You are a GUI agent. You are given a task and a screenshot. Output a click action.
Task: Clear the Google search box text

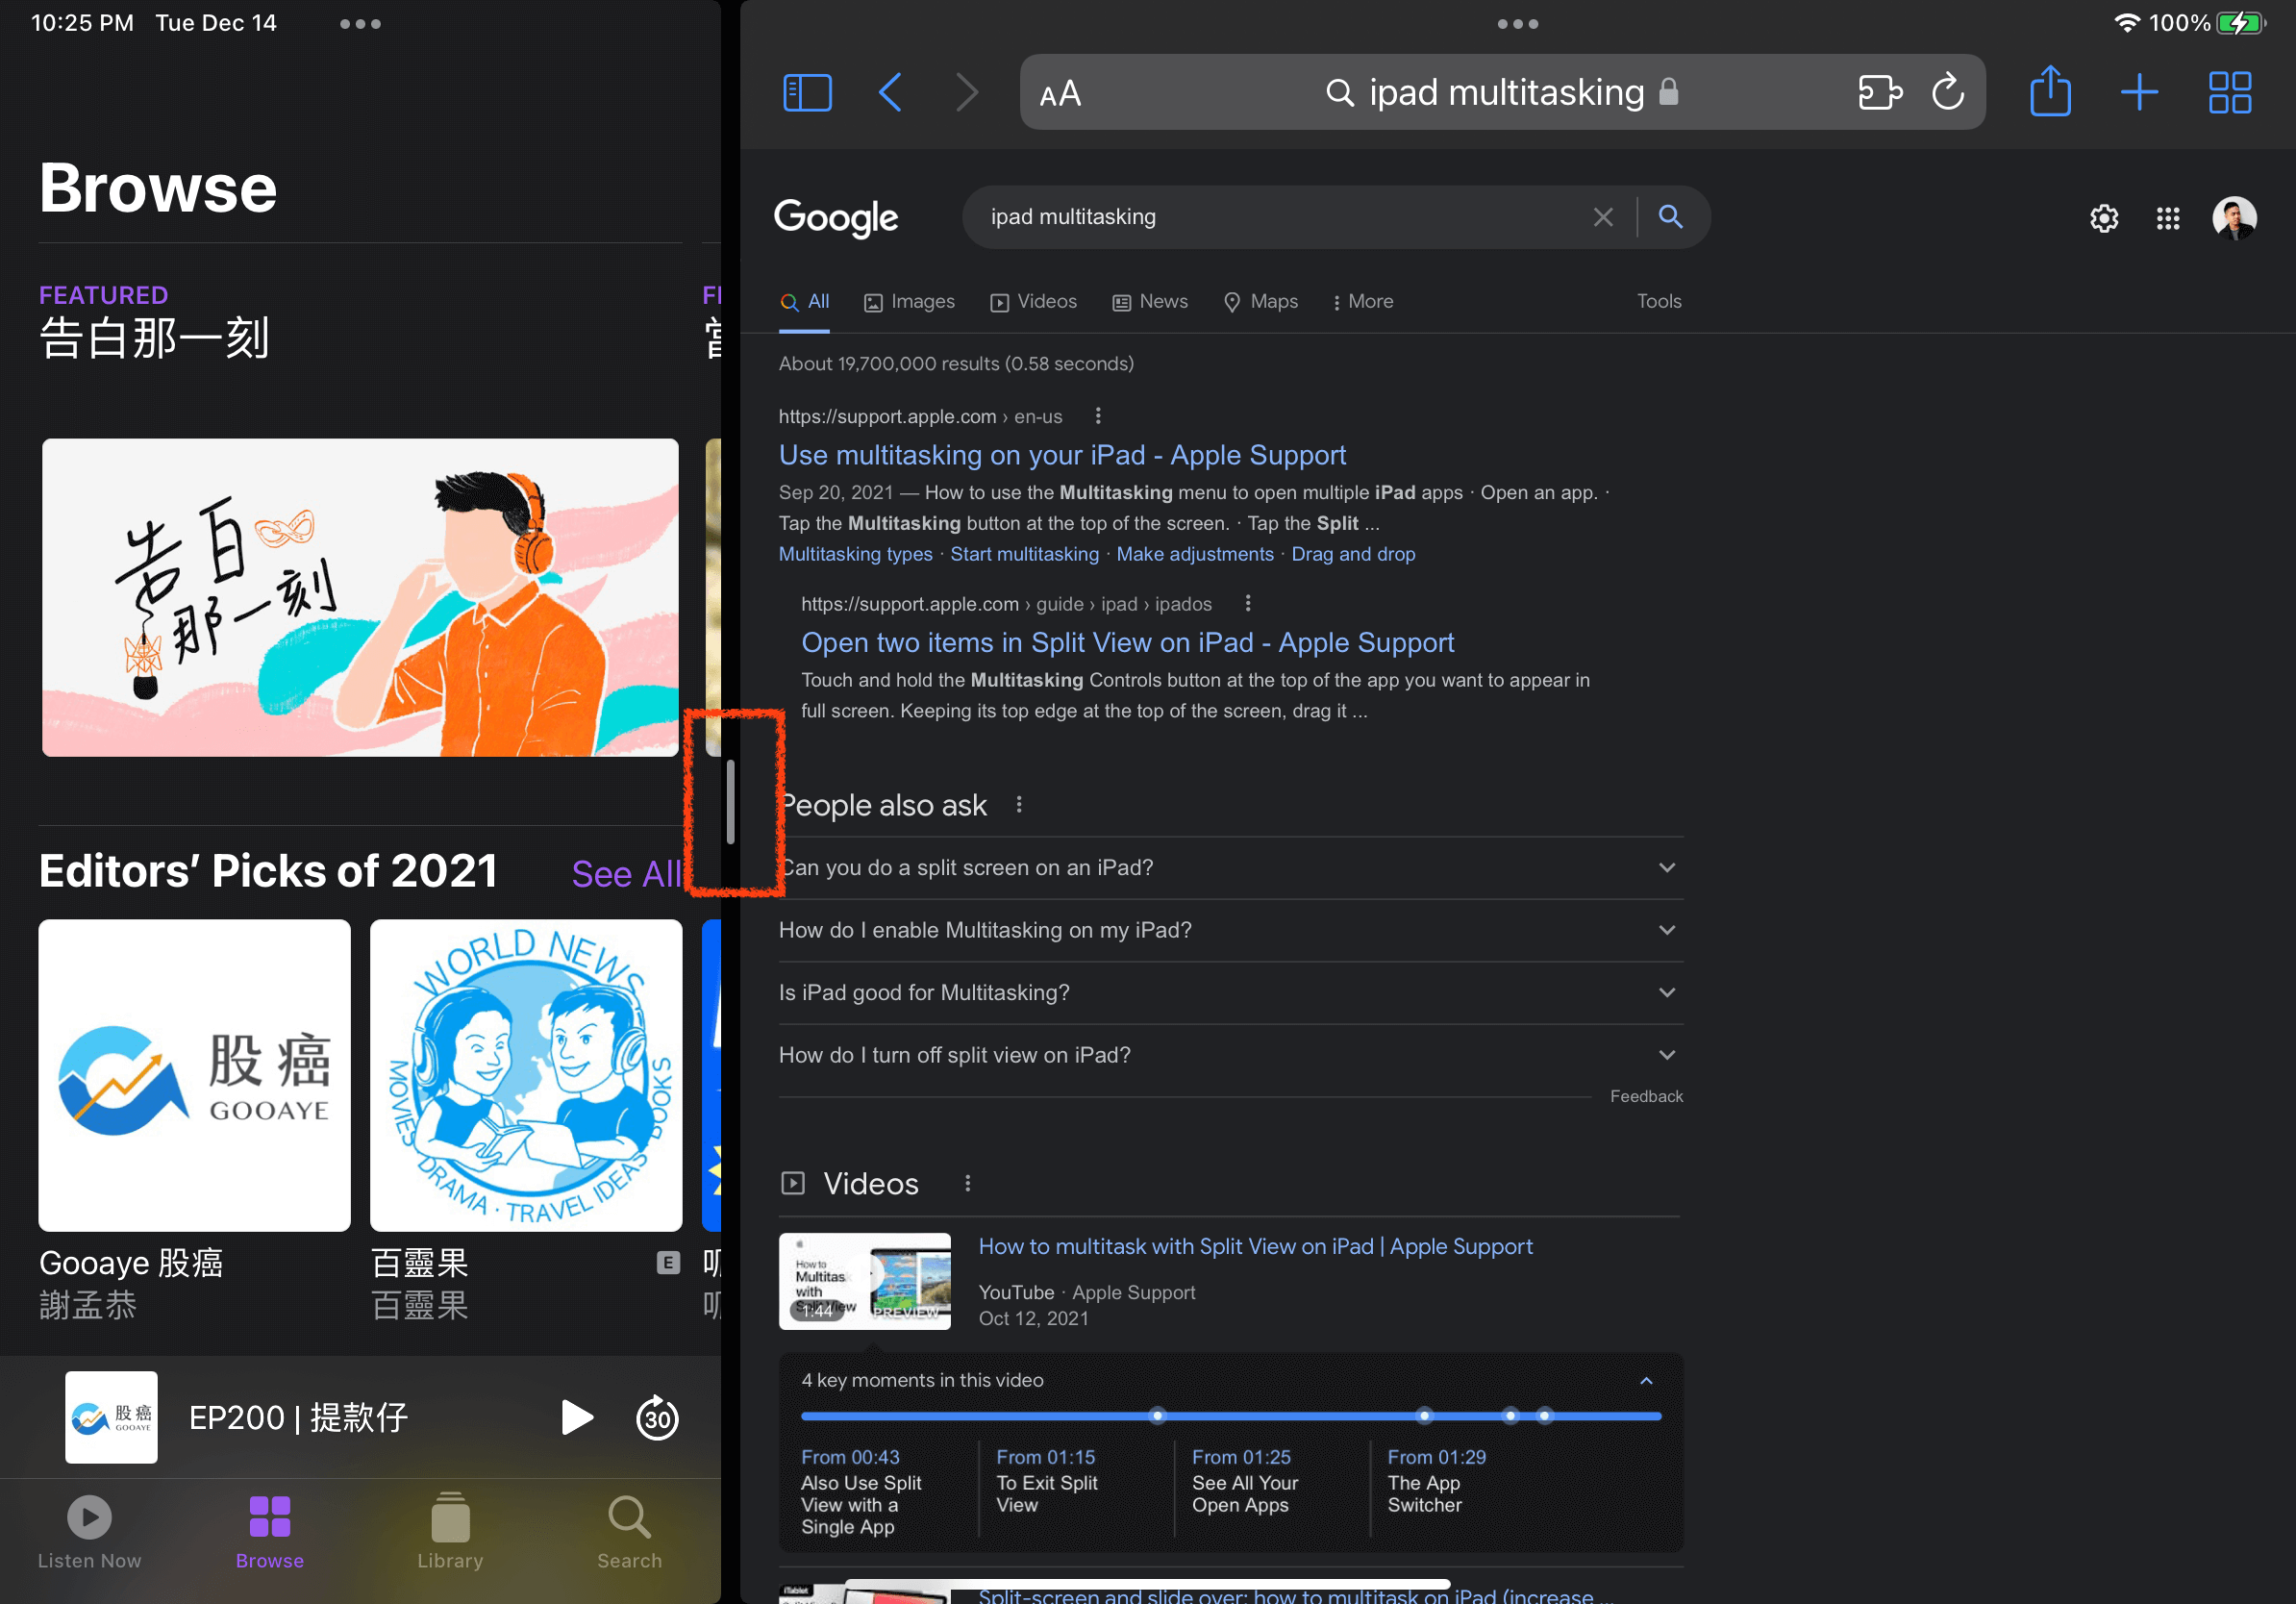pos(1603,217)
